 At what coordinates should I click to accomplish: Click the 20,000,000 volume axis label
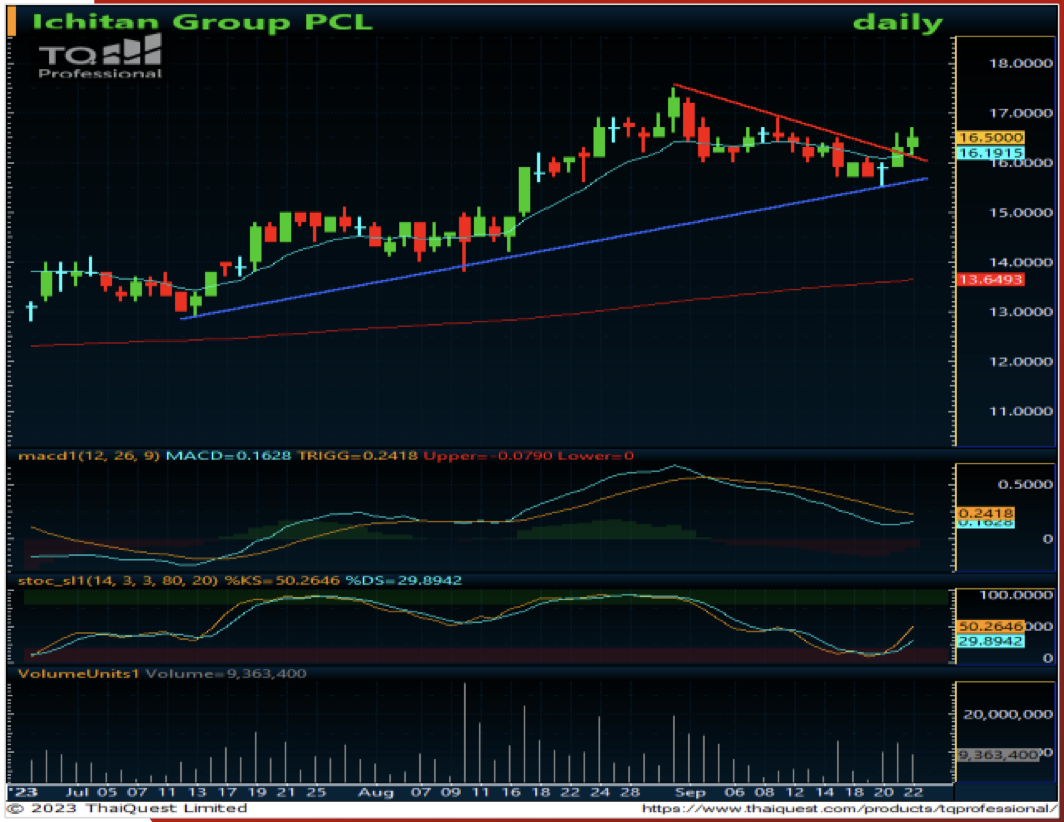click(1008, 714)
